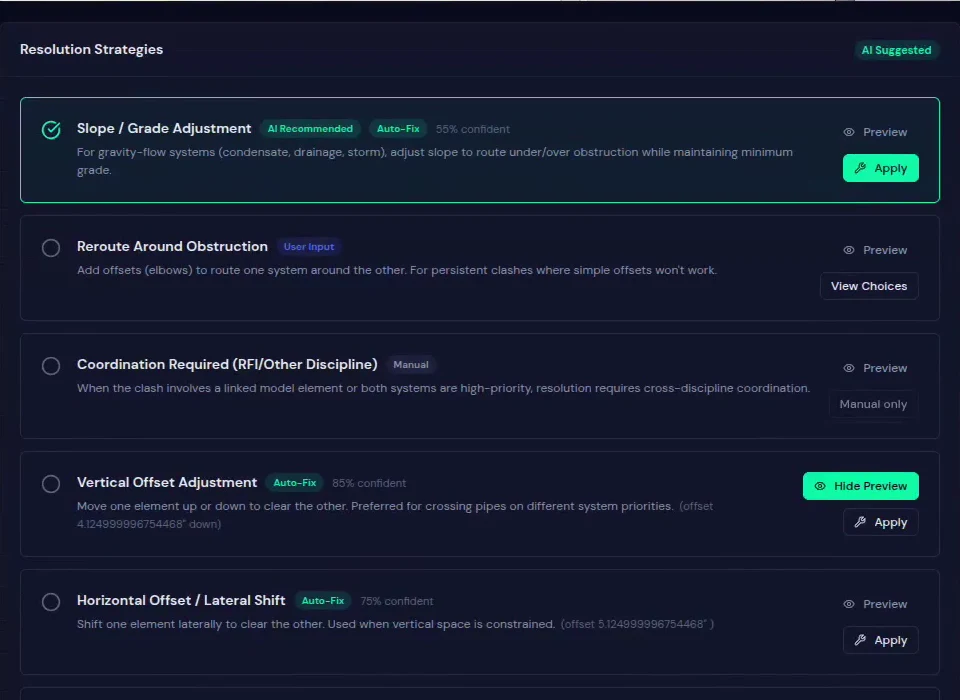Screen dimensions: 960x700
Task: Click the Auto-Fix tag on Vertical Offset Adjustment
Action: point(294,483)
